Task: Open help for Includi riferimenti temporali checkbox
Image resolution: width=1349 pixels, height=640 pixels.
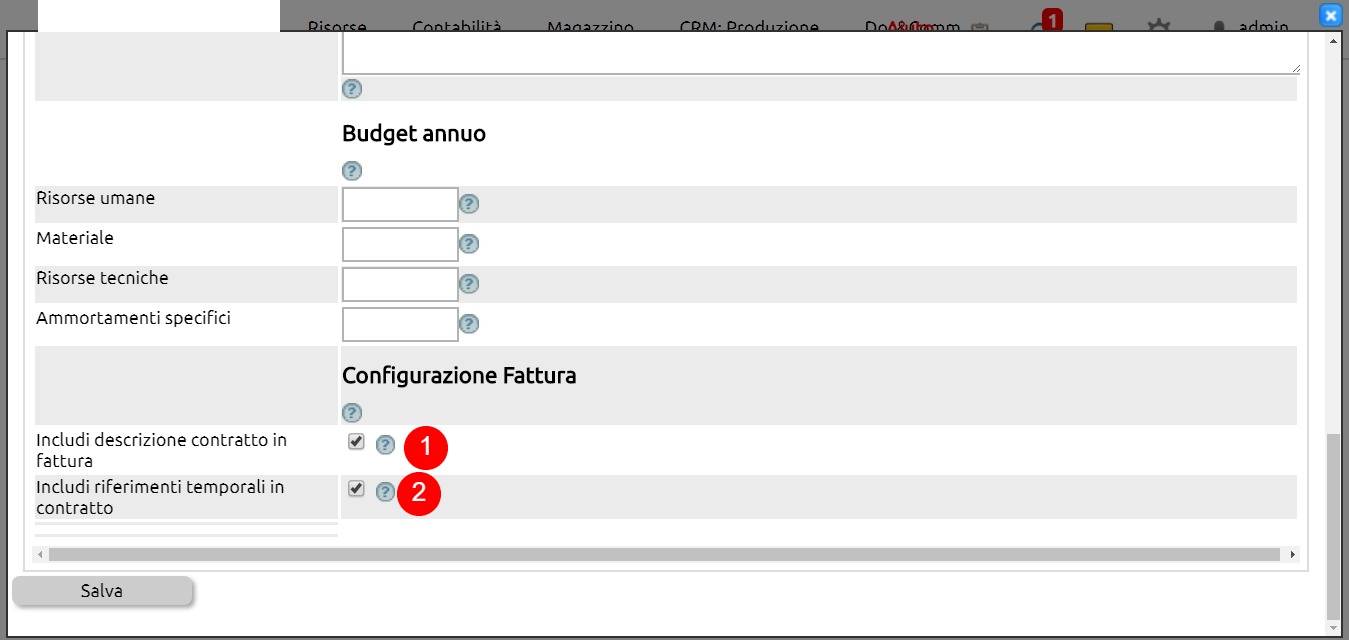Action: click(x=385, y=492)
